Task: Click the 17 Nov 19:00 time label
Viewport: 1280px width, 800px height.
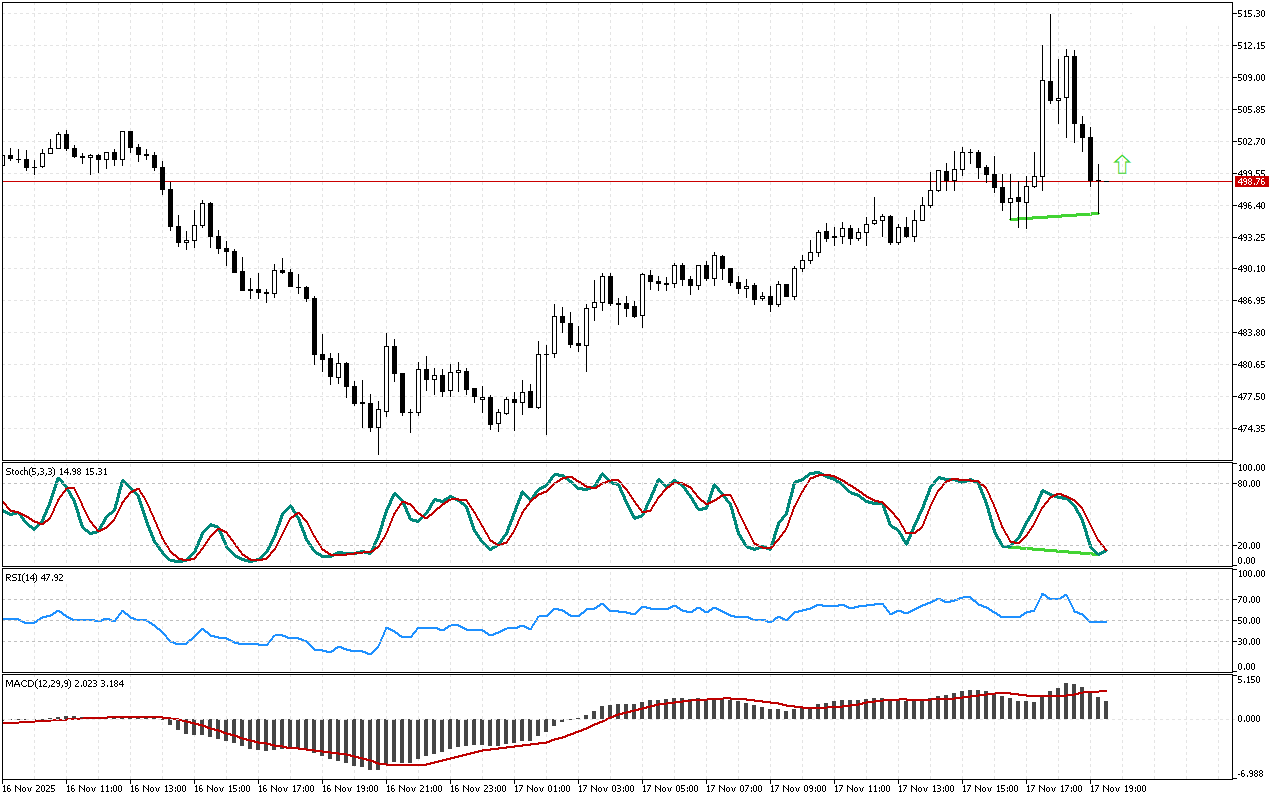Action: [x=1118, y=789]
